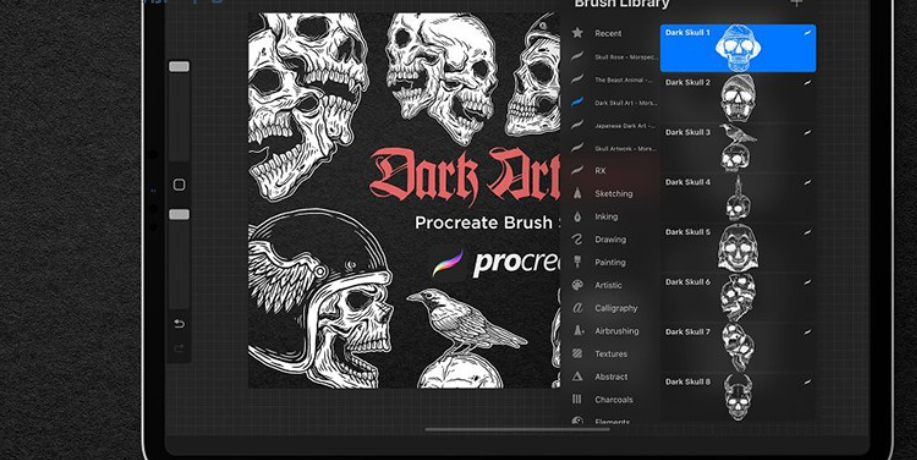Select the Dark Skull 4 brush

click(738, 198)
